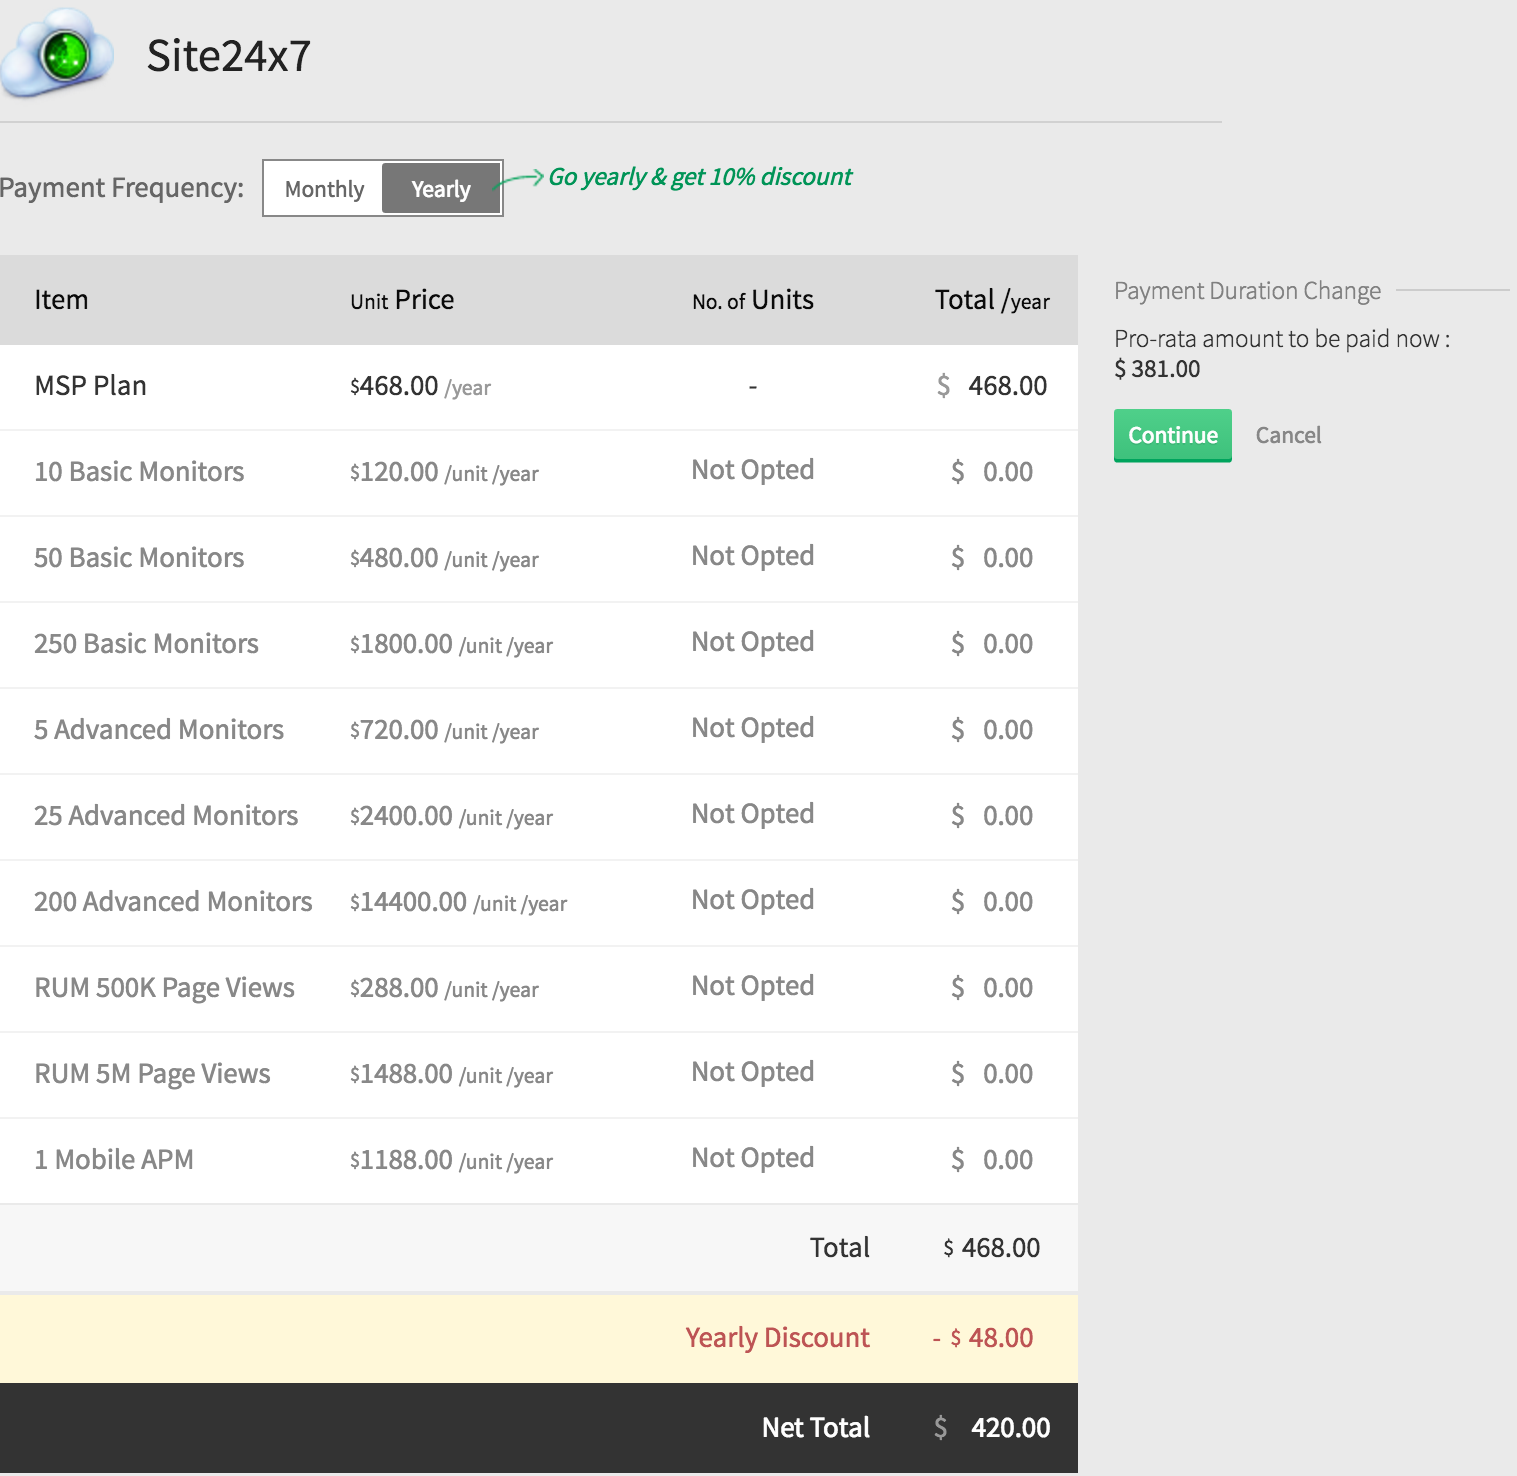Screen dimensions: 1517x1476
Task: Open units selector for RUM 500K Page Views
Action: click(752, 987)
